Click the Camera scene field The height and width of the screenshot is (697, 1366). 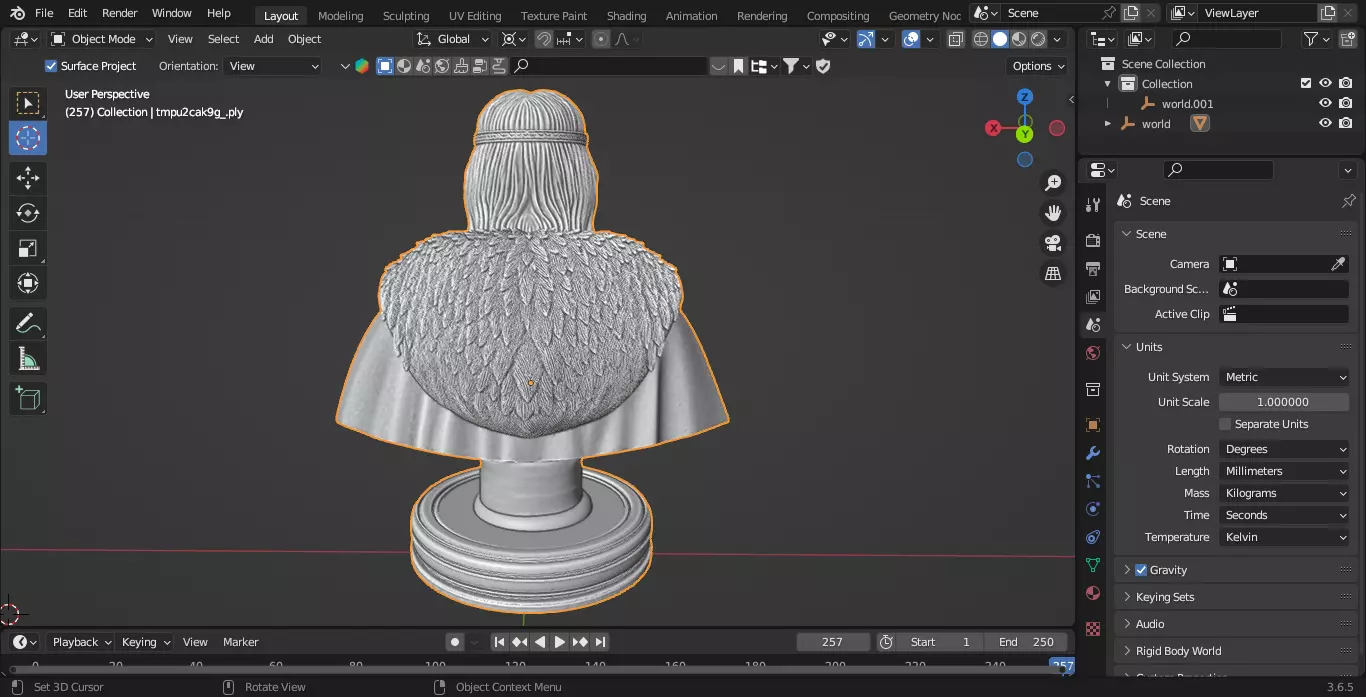(x=1285, y=264)
